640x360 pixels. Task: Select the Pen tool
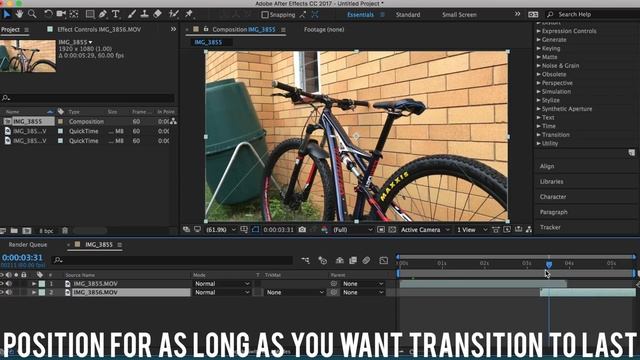(102, 14)
